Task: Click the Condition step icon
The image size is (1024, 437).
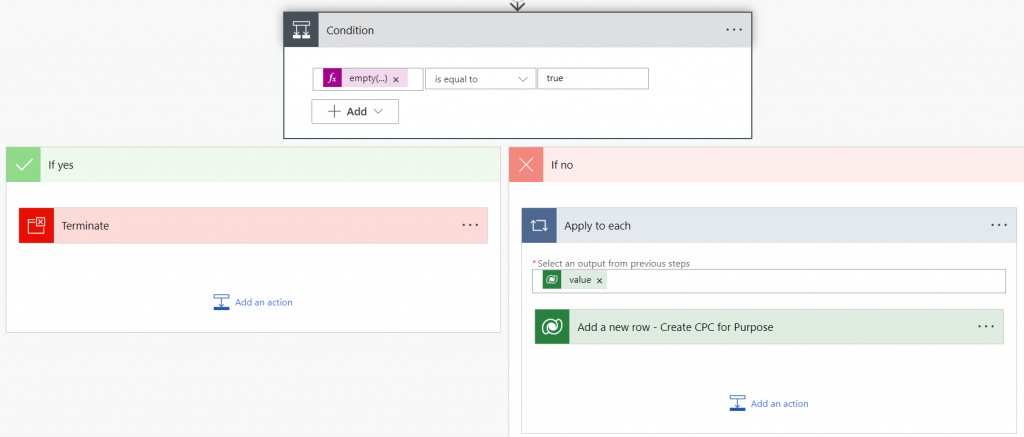Action: coord(301,30)
